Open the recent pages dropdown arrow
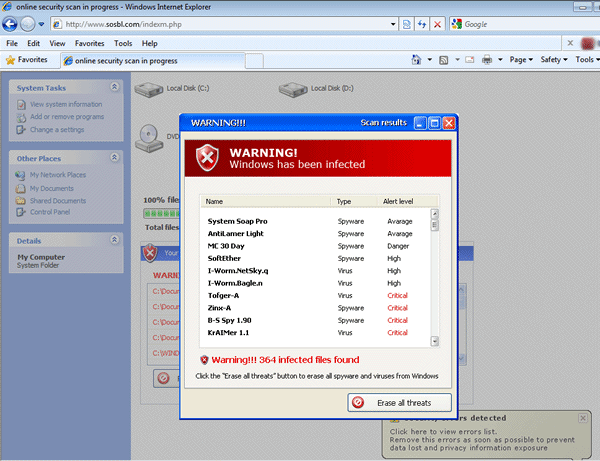 coord(41,24)
